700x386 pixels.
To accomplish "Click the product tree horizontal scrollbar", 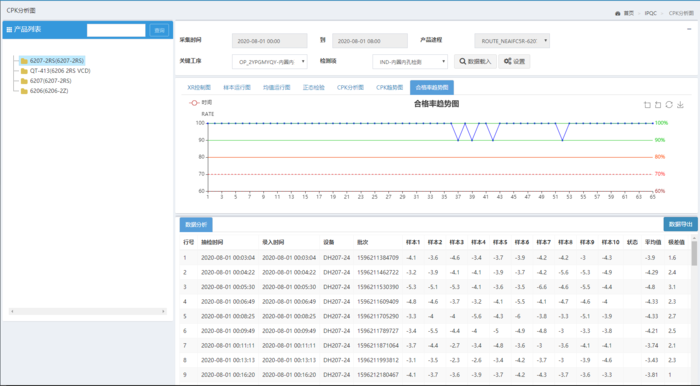I will pyautogui.click(x=88, y=311).
